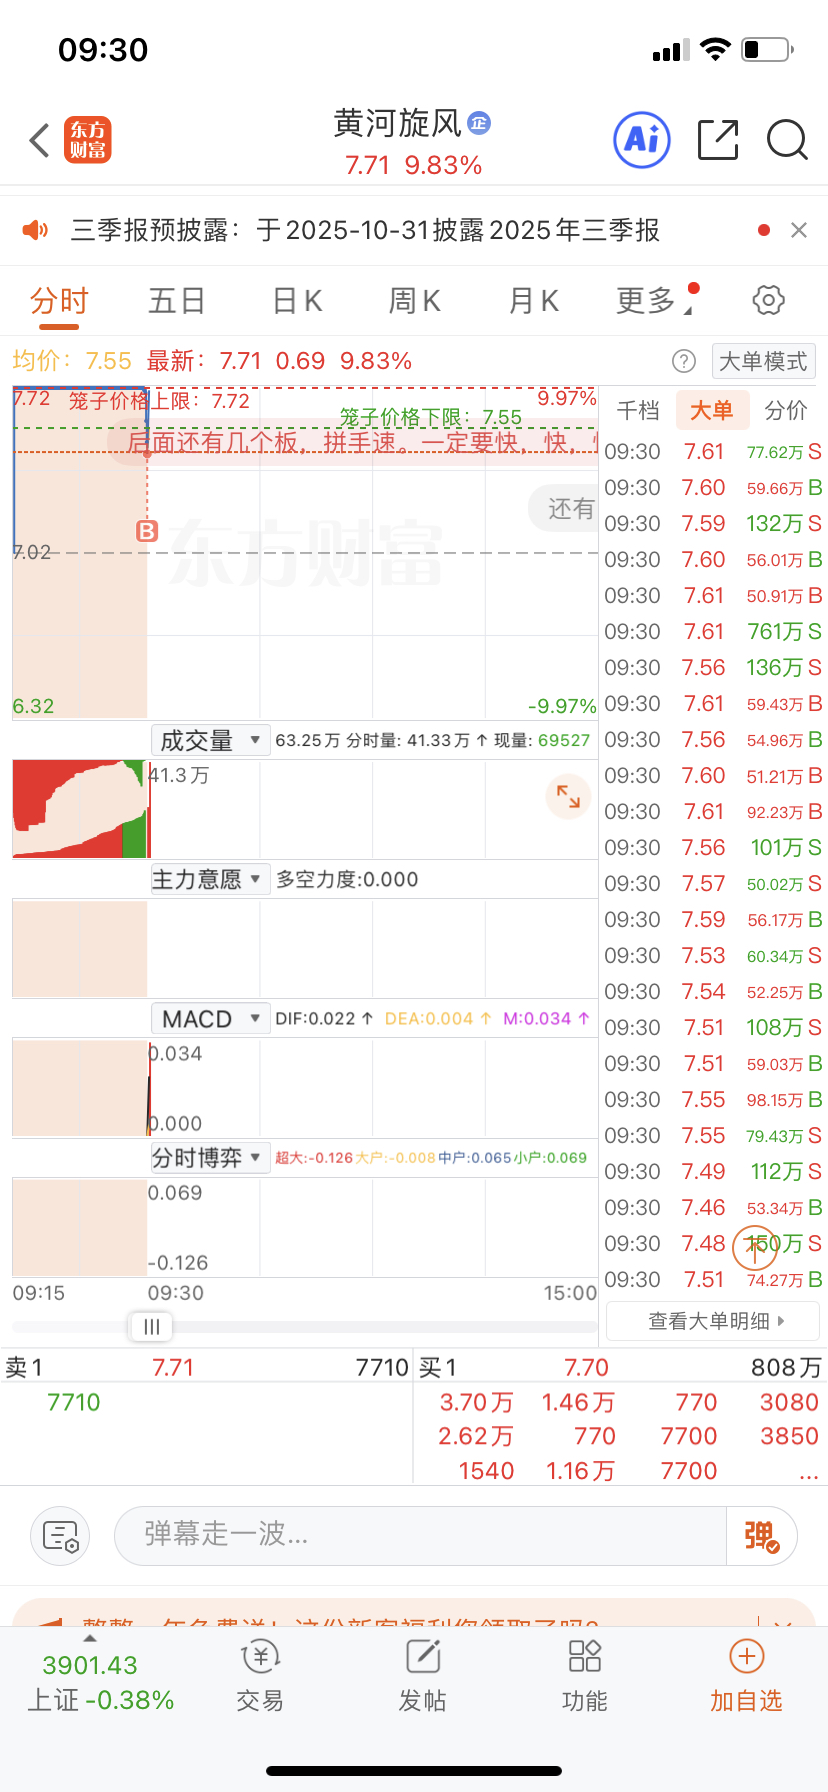Dismiss the 三季报 announcement banner
The image size is (828, 1792).
coord(798,230)
